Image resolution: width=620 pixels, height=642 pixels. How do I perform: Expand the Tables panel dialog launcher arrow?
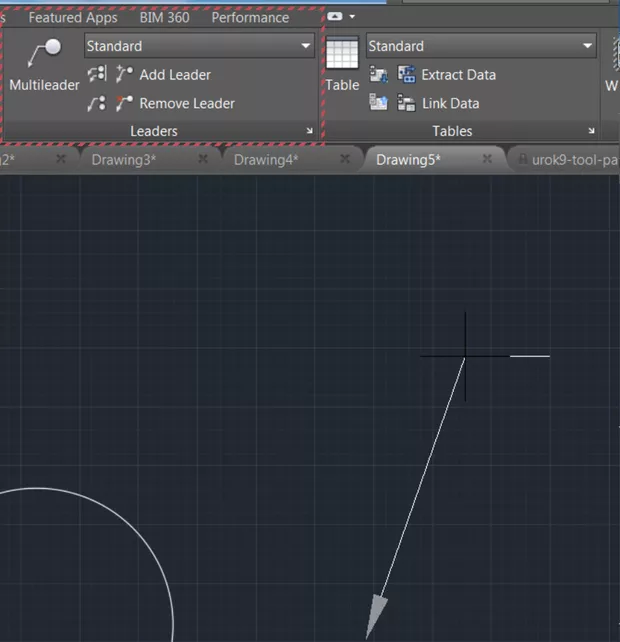click(591, 131)
